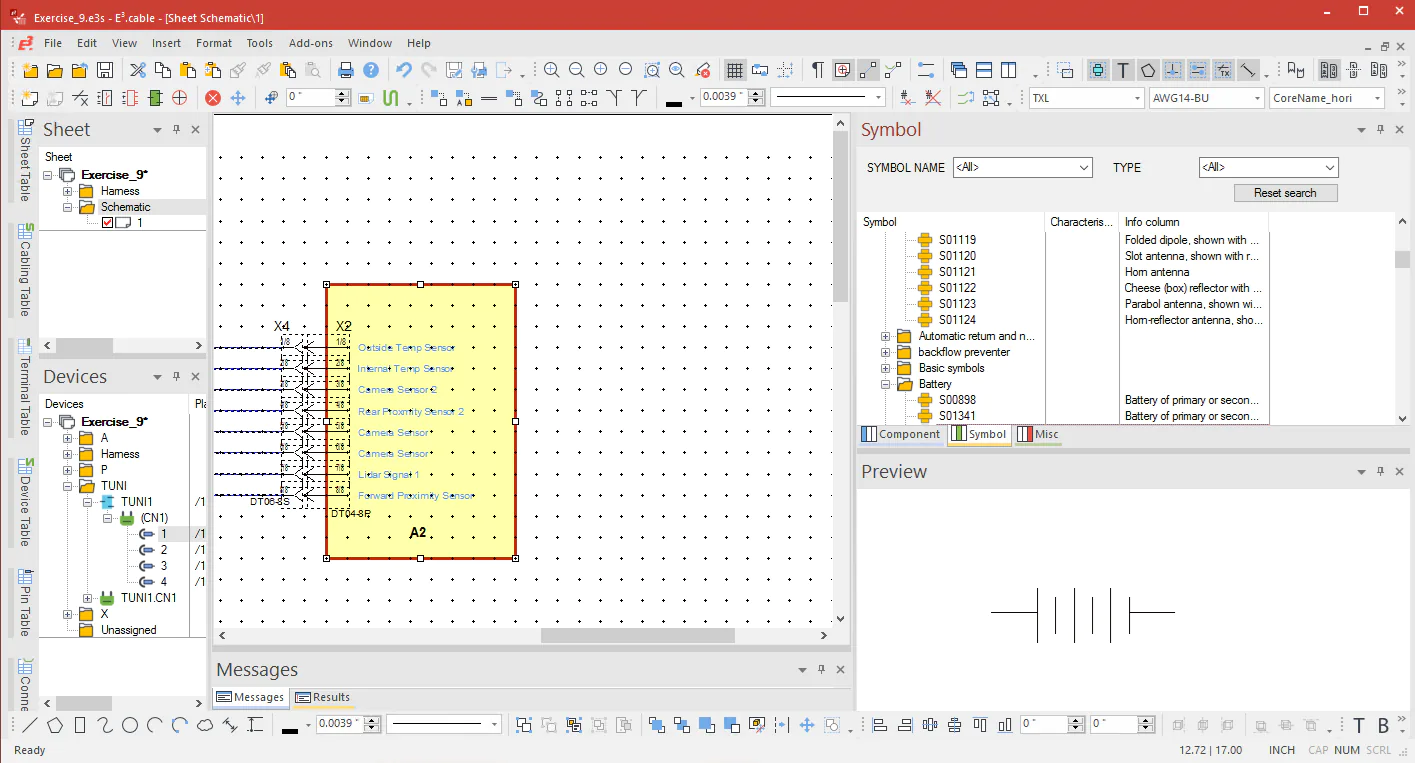Open the Device Table side tab
1415x763 pixels.
coord(25,503)
